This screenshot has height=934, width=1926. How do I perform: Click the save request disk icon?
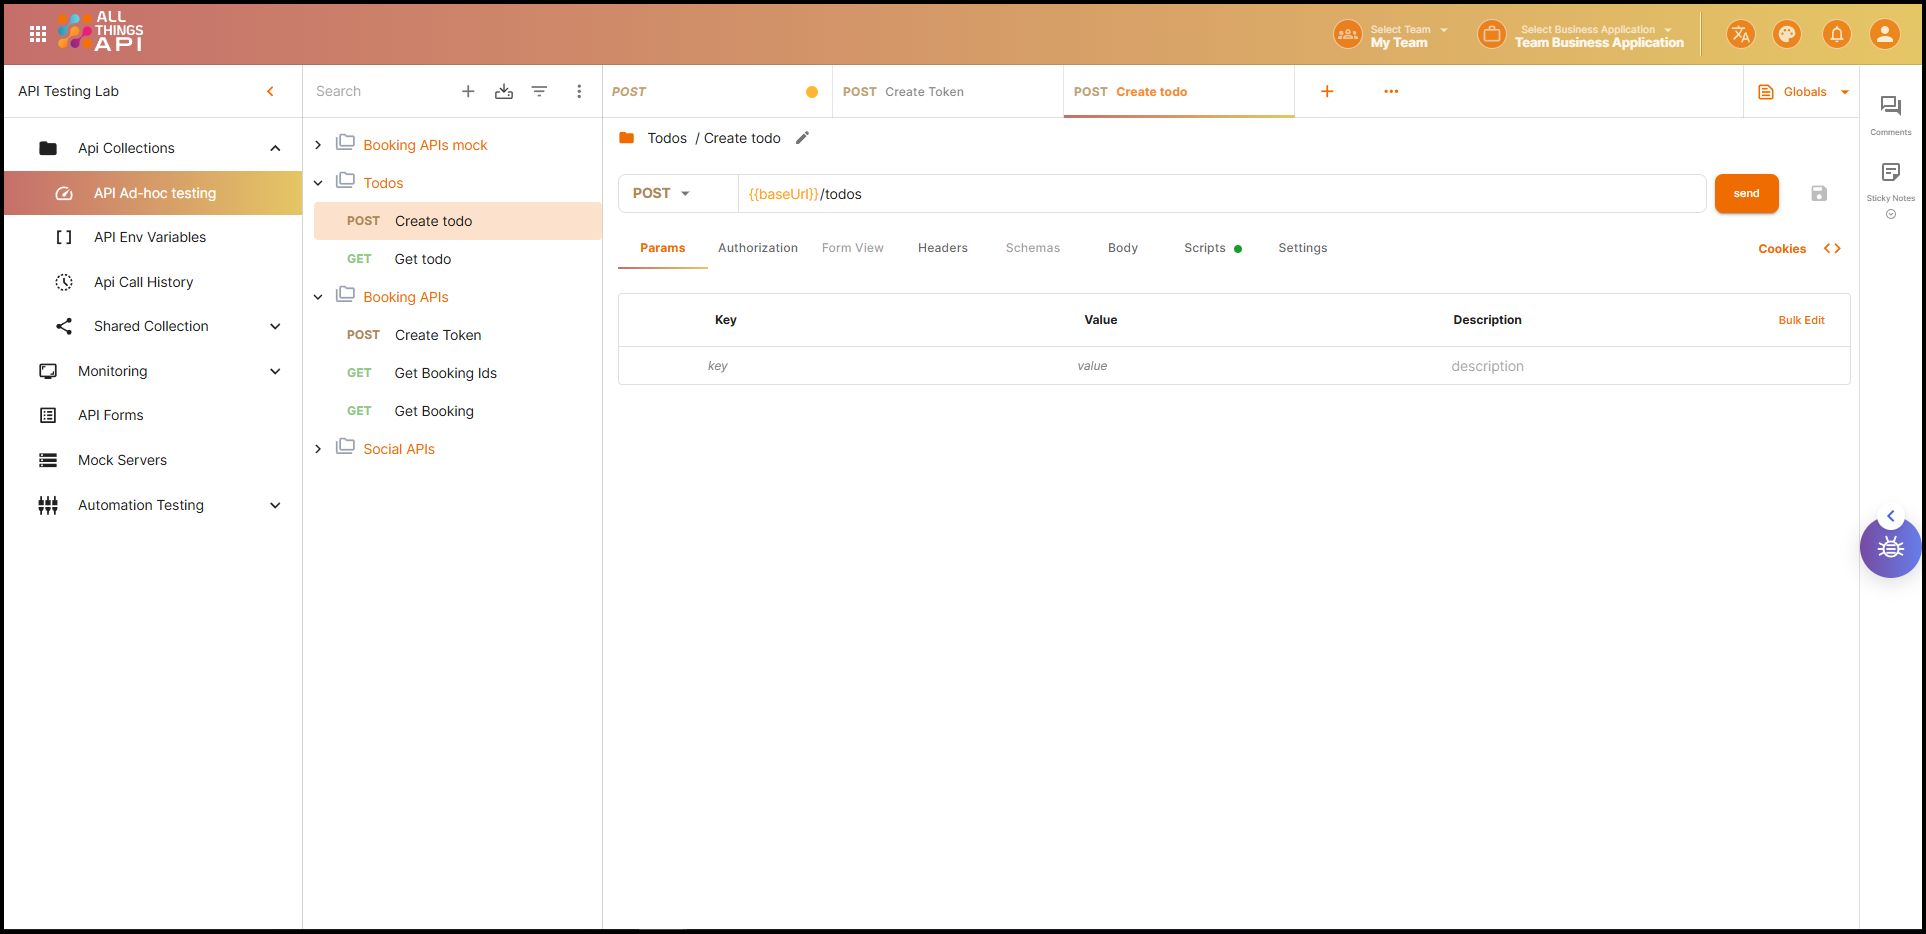(1819, 194)
